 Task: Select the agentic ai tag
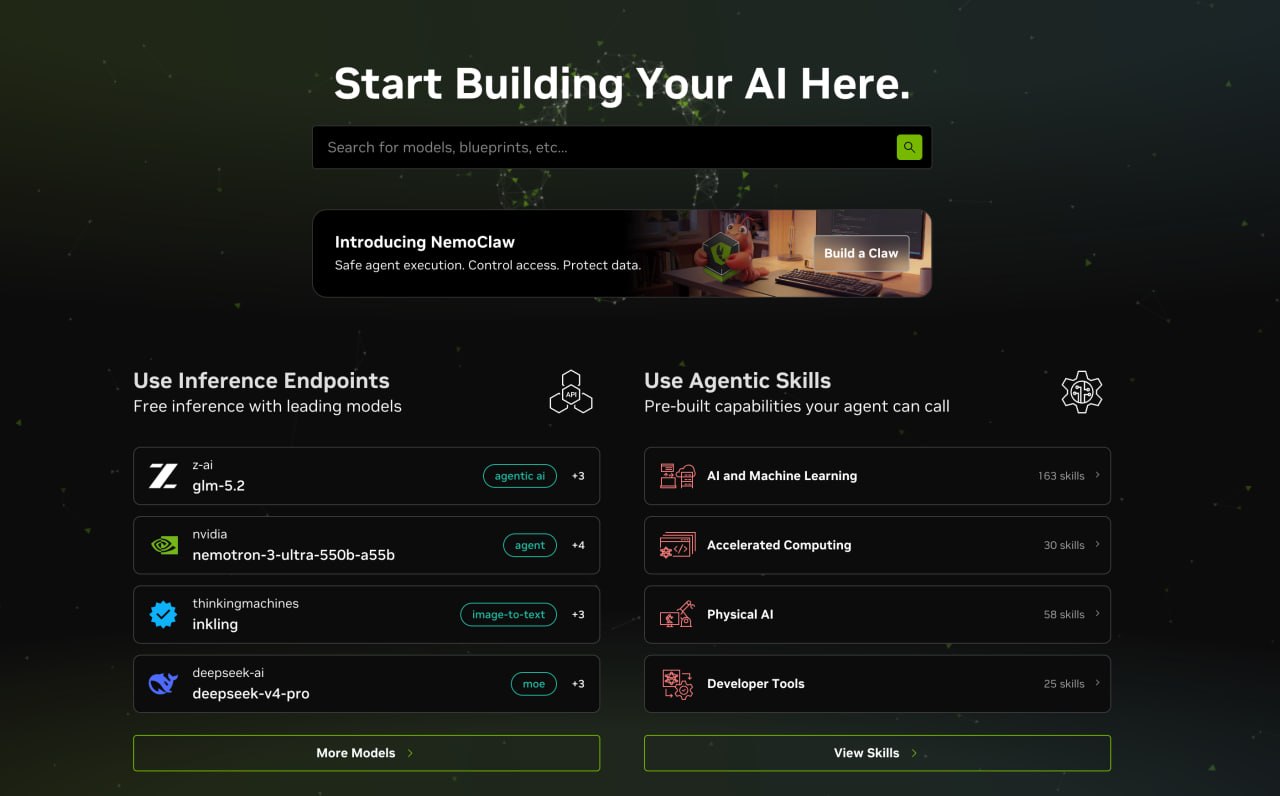point(520,476)
